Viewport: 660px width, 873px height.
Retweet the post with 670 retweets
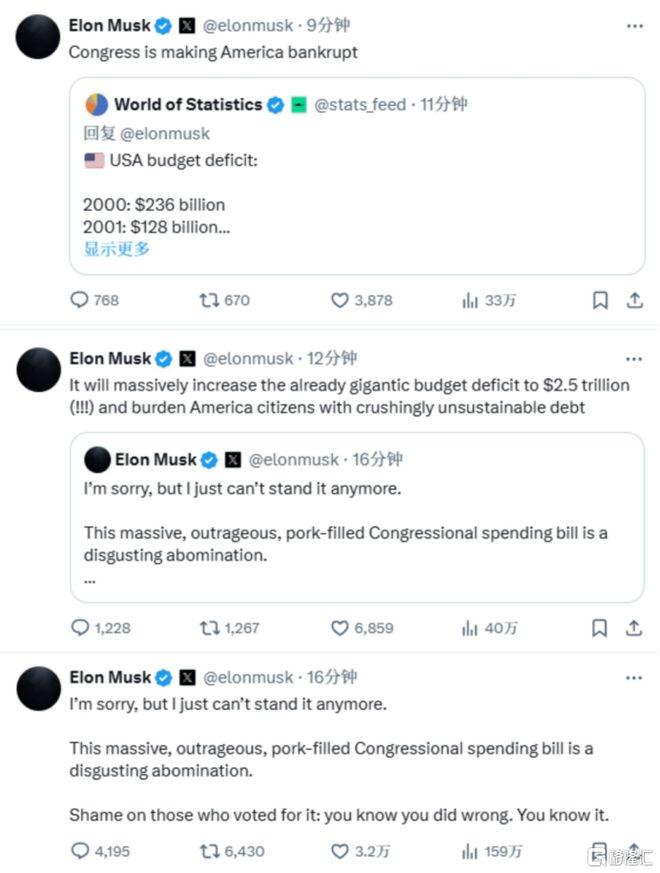click(x=210, y=300)
